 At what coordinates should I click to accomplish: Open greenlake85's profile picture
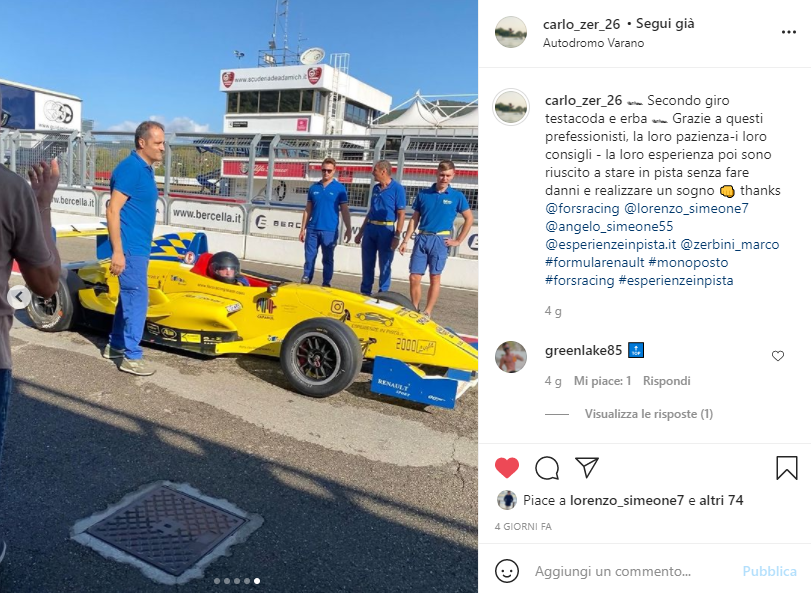pos(511,357)
